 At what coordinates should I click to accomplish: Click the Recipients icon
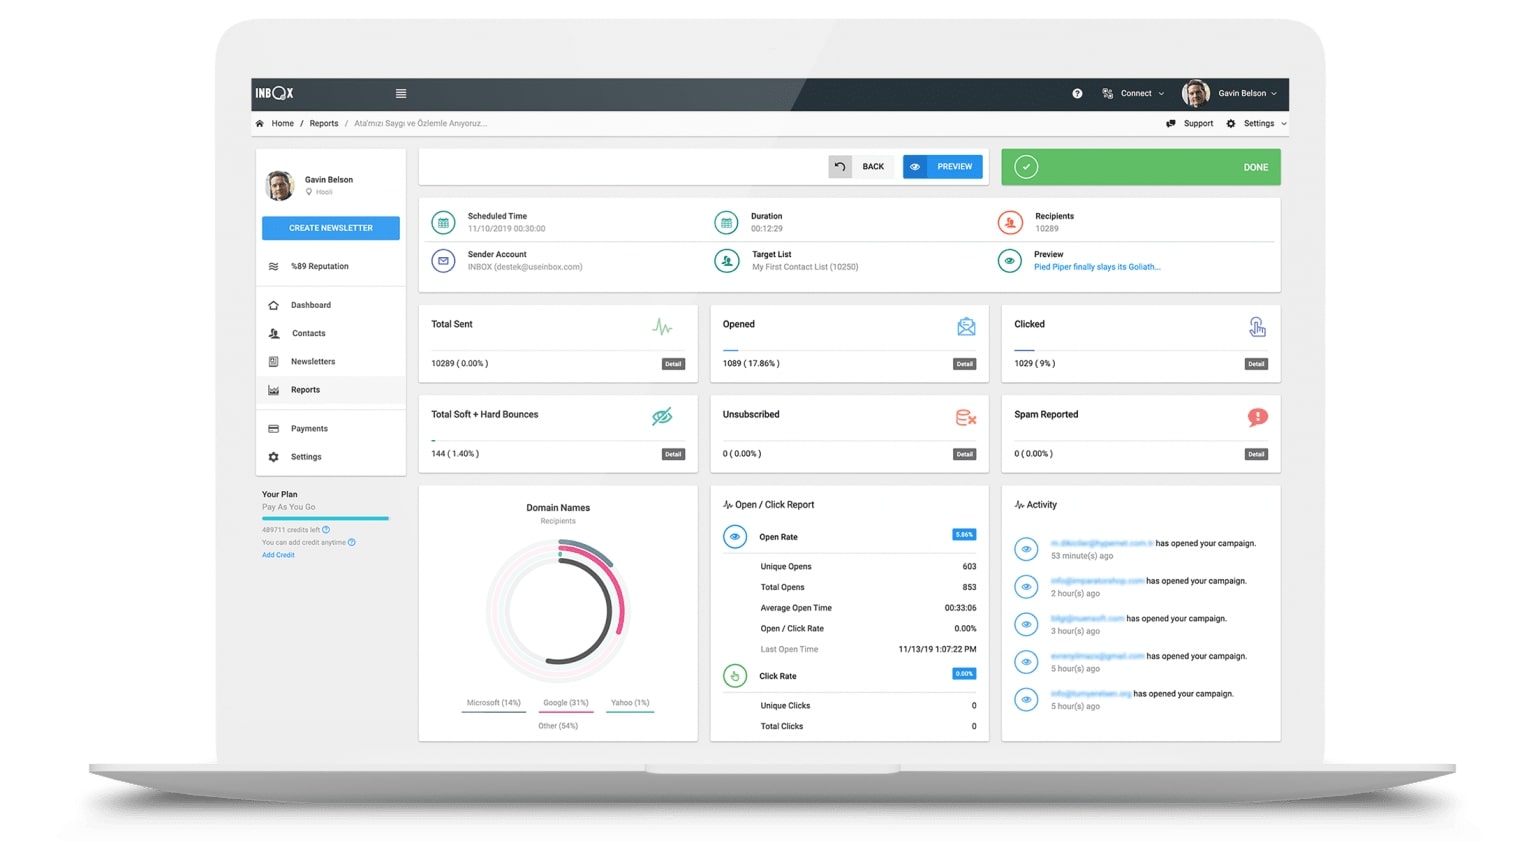pos(1010,222)
